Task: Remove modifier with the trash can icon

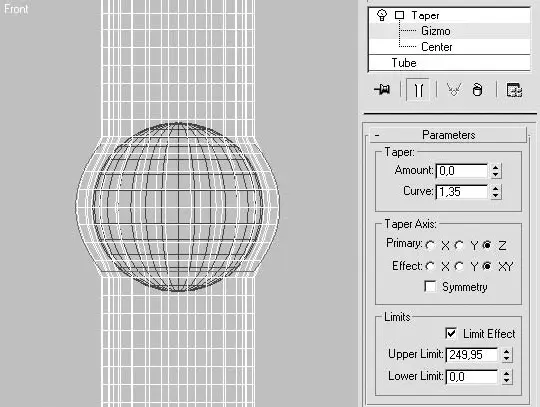Action: click(x=477, y=90)
